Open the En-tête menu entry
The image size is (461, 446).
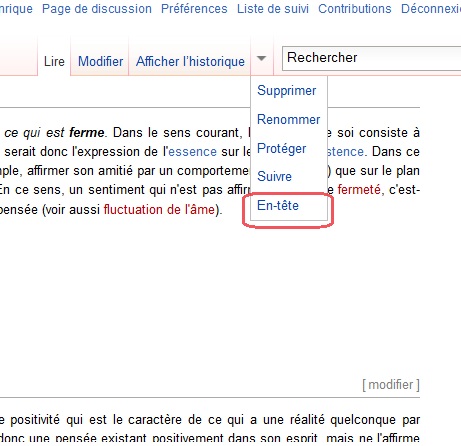(x=278, y=205)
